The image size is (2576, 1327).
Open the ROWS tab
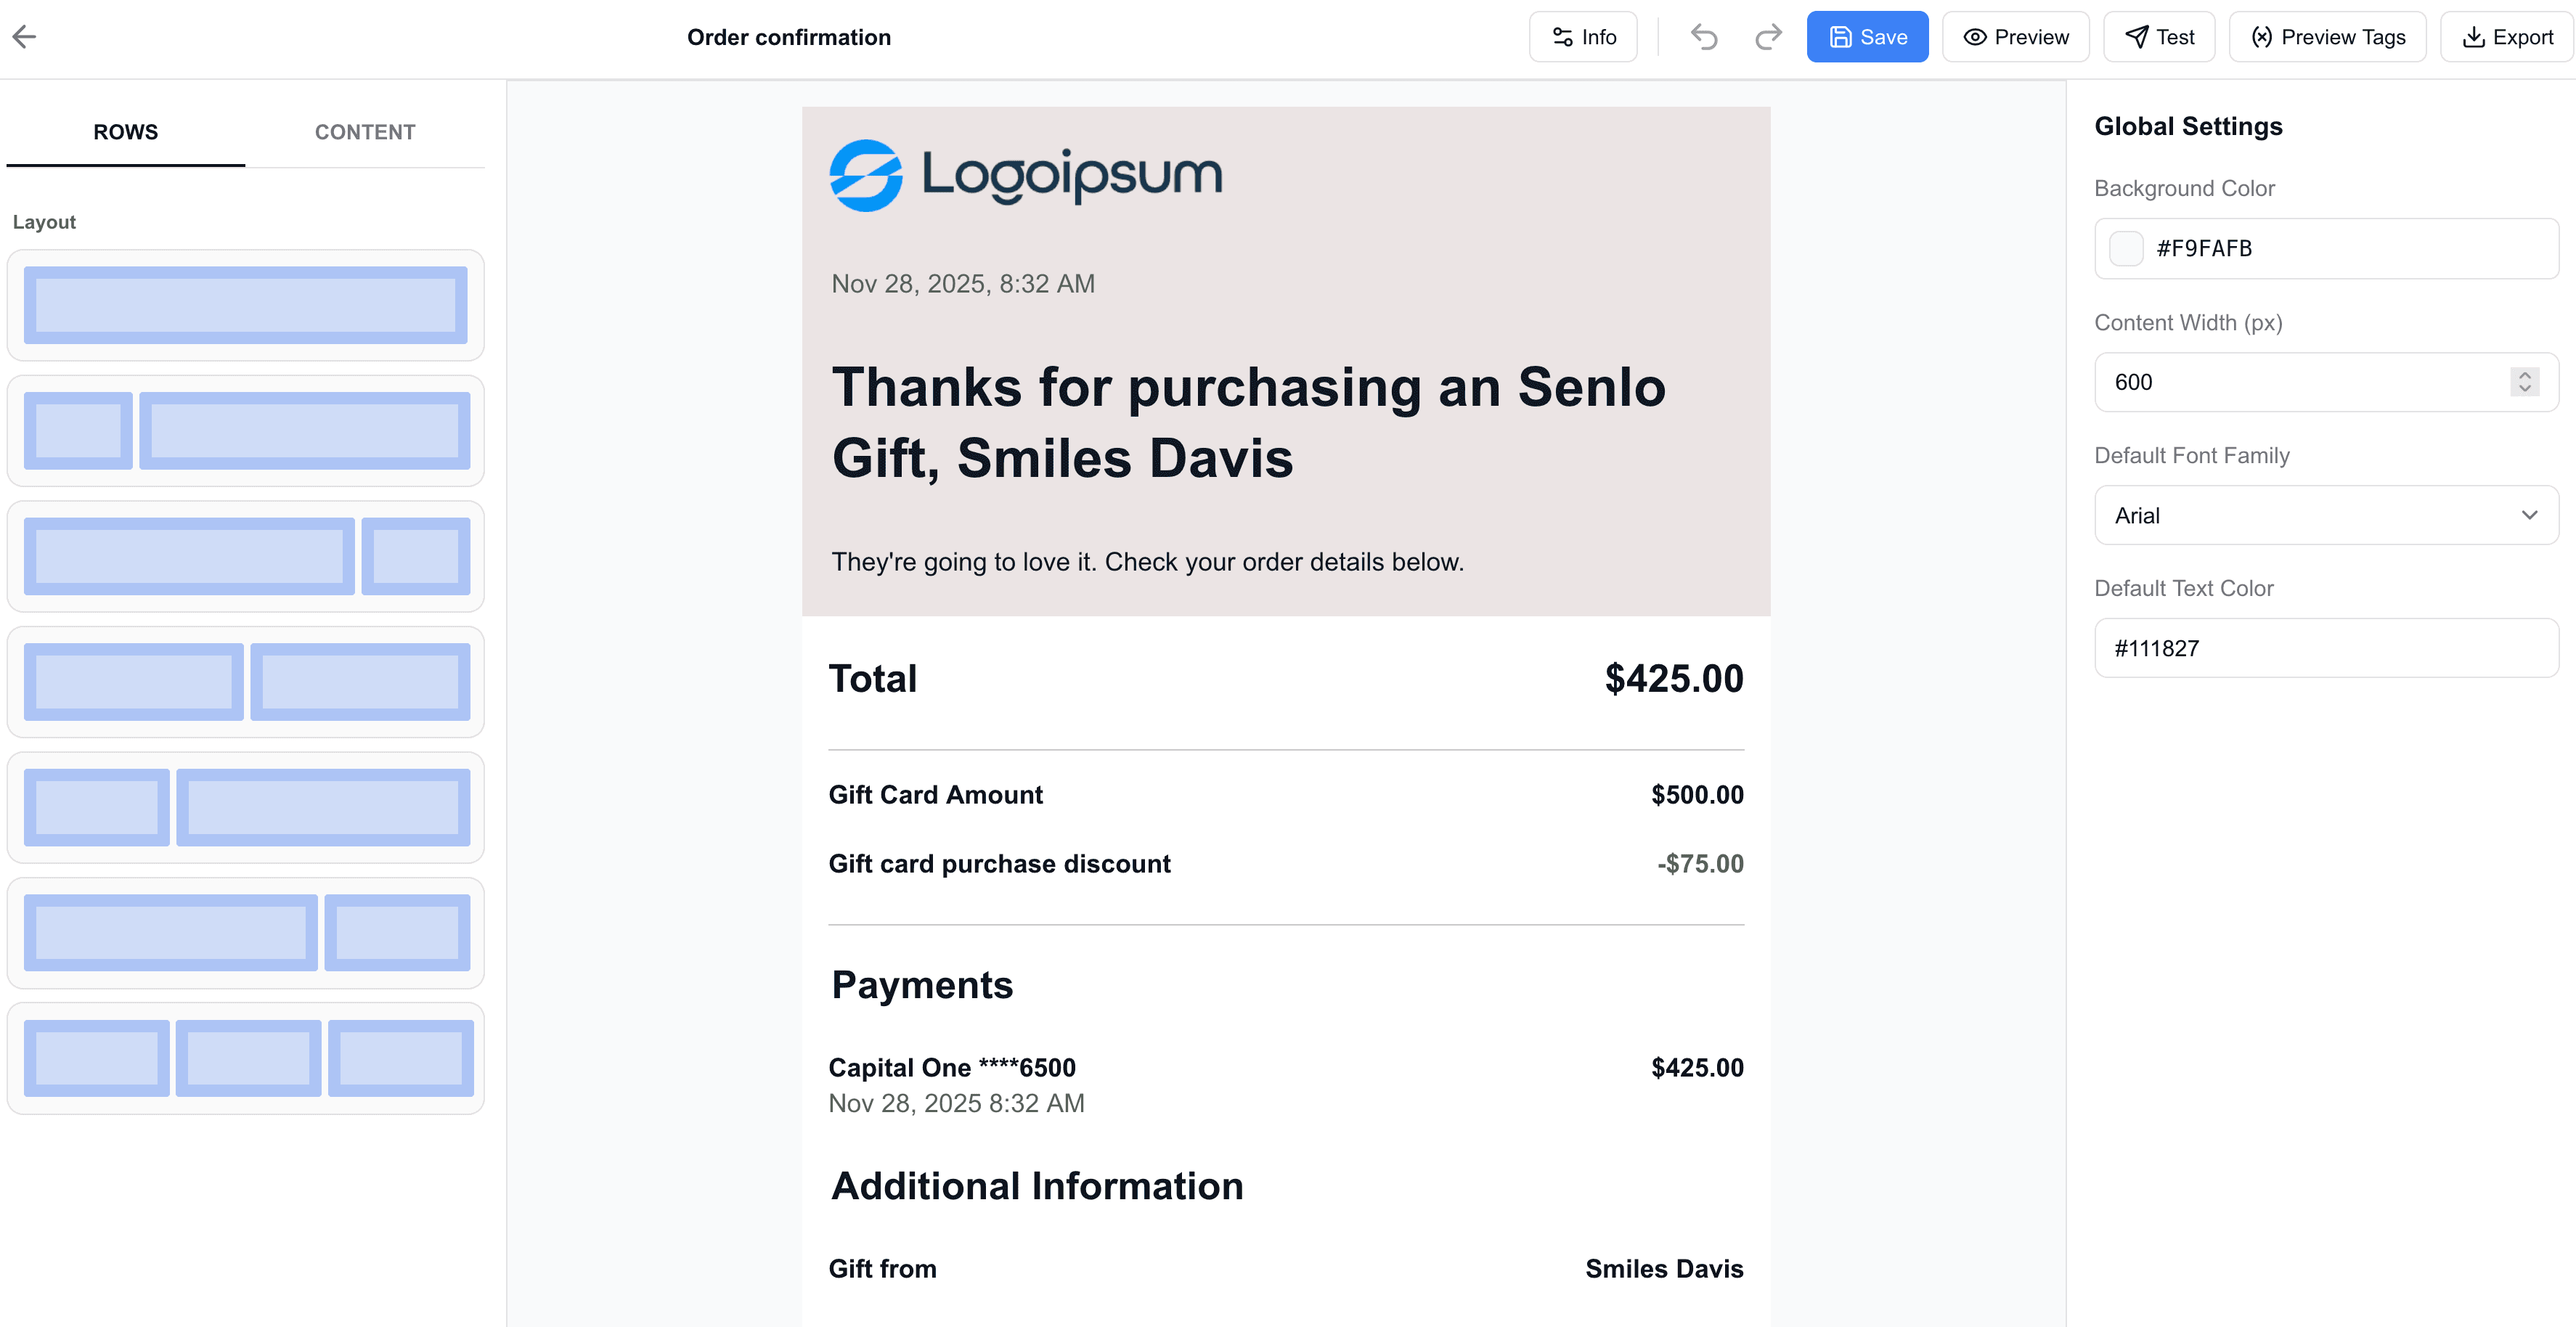click(125, 131)
